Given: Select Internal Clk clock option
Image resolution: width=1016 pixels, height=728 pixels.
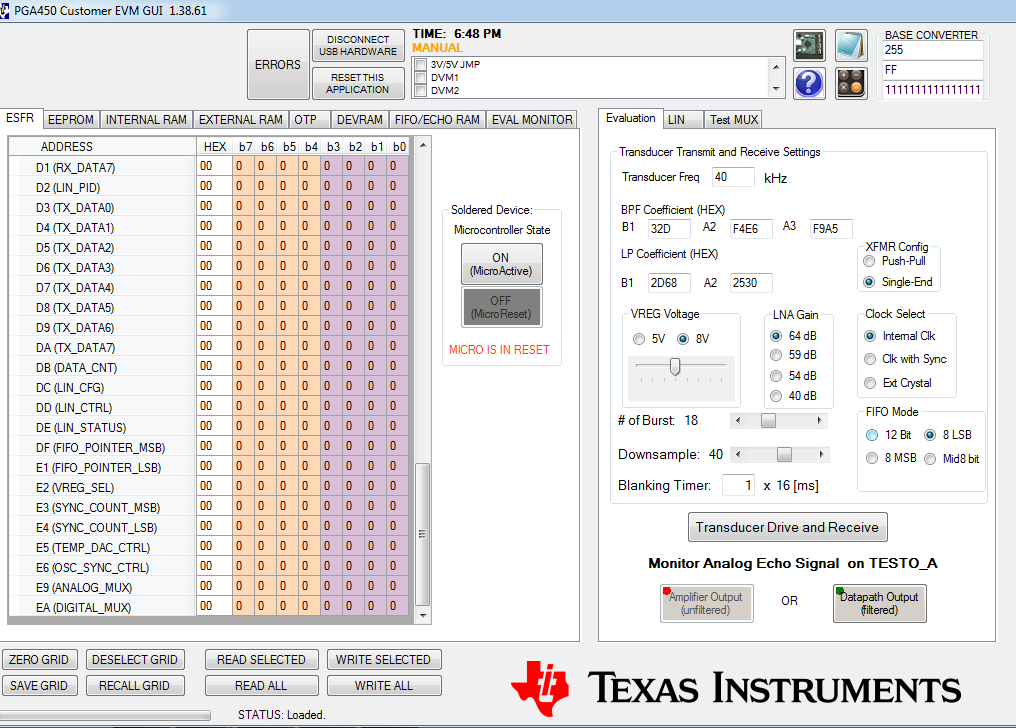Looking at the screenshot, I should [870, 336].
